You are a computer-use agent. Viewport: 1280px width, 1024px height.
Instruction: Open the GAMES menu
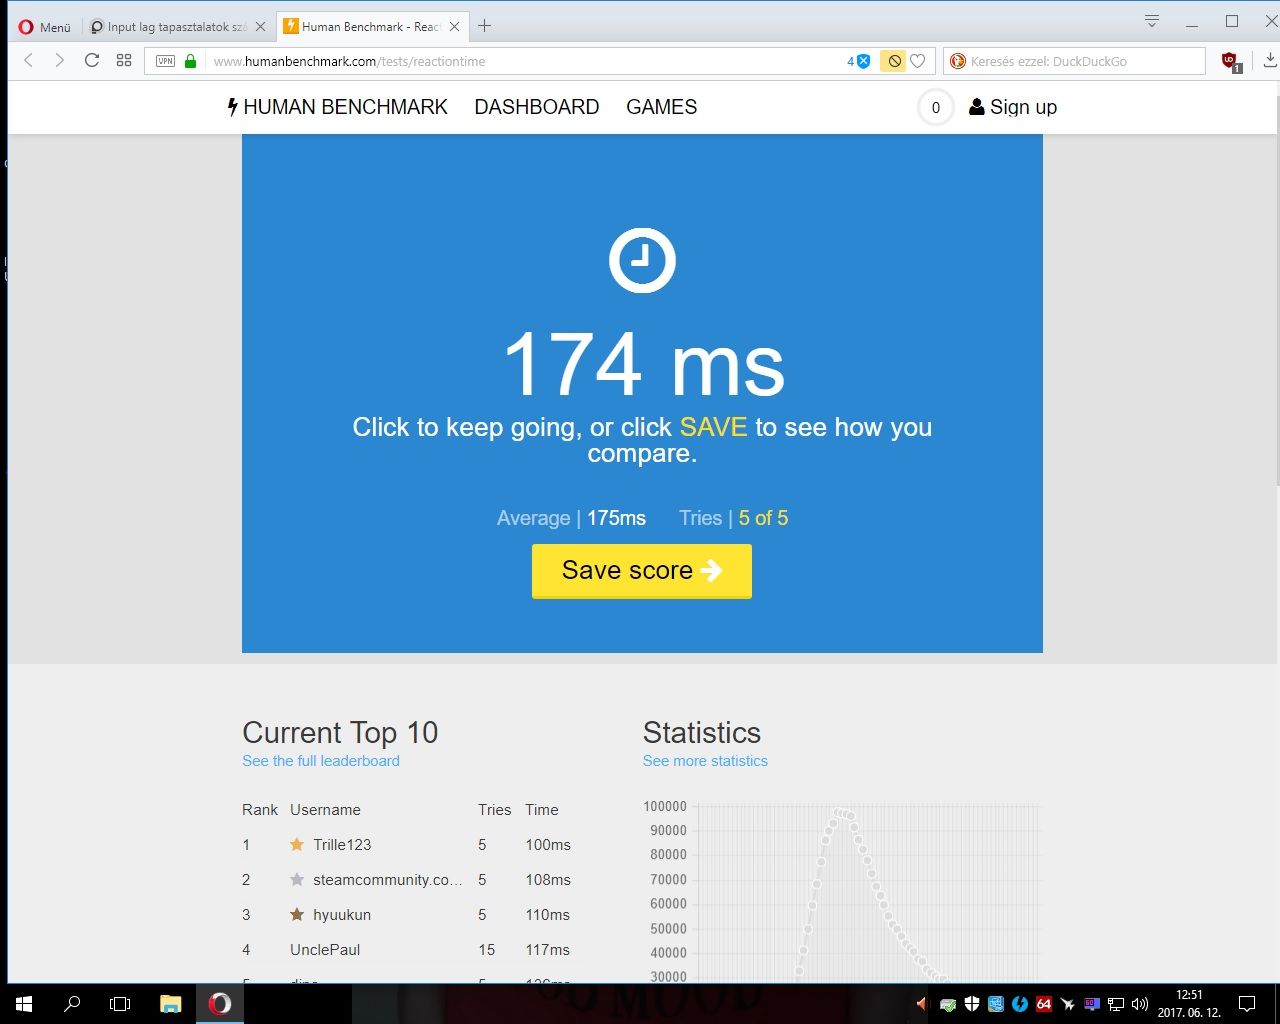tap(661, 107)
